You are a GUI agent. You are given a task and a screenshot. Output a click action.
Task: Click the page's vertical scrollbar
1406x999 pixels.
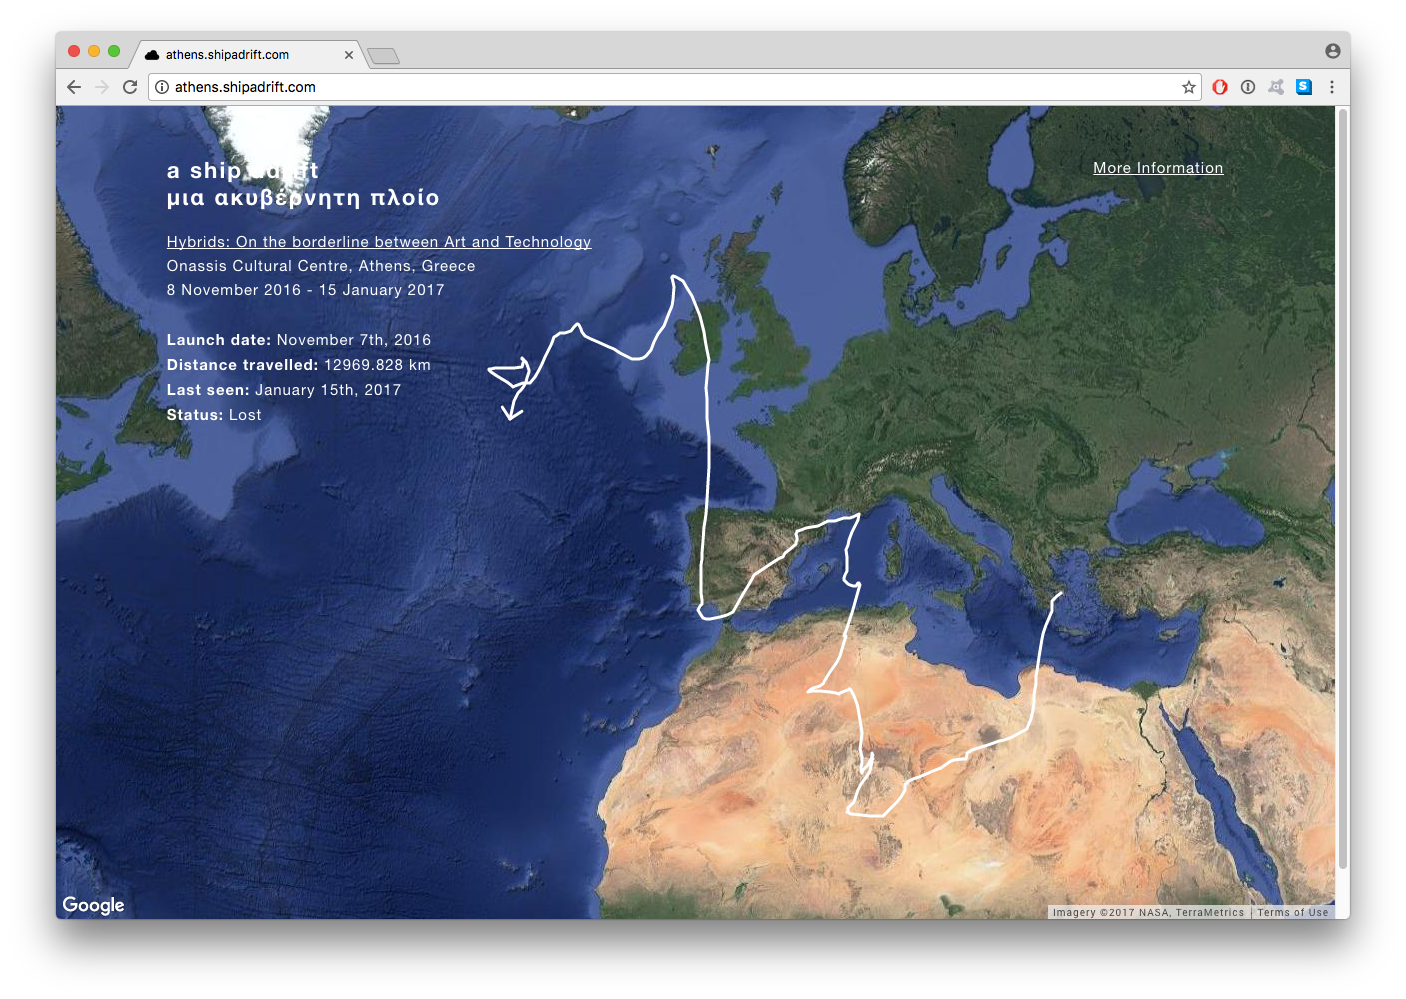point(1342,490)
